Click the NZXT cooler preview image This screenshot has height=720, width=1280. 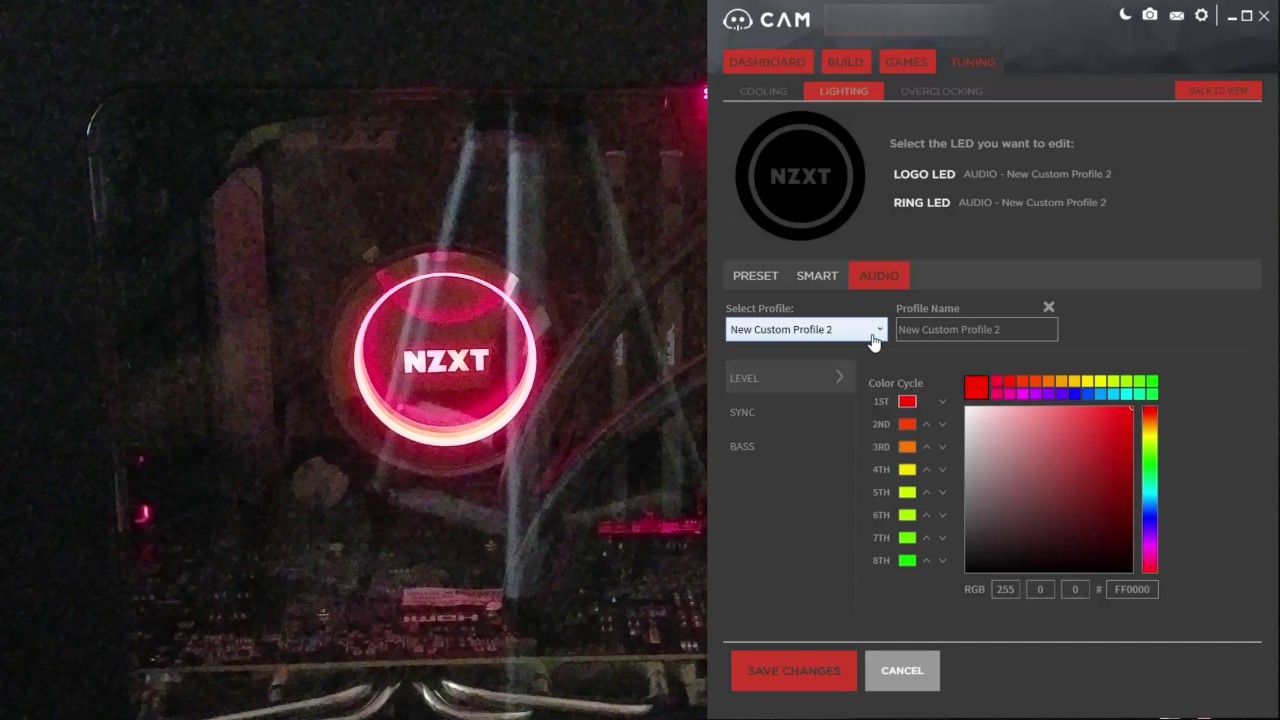click(x=800, y=176)
